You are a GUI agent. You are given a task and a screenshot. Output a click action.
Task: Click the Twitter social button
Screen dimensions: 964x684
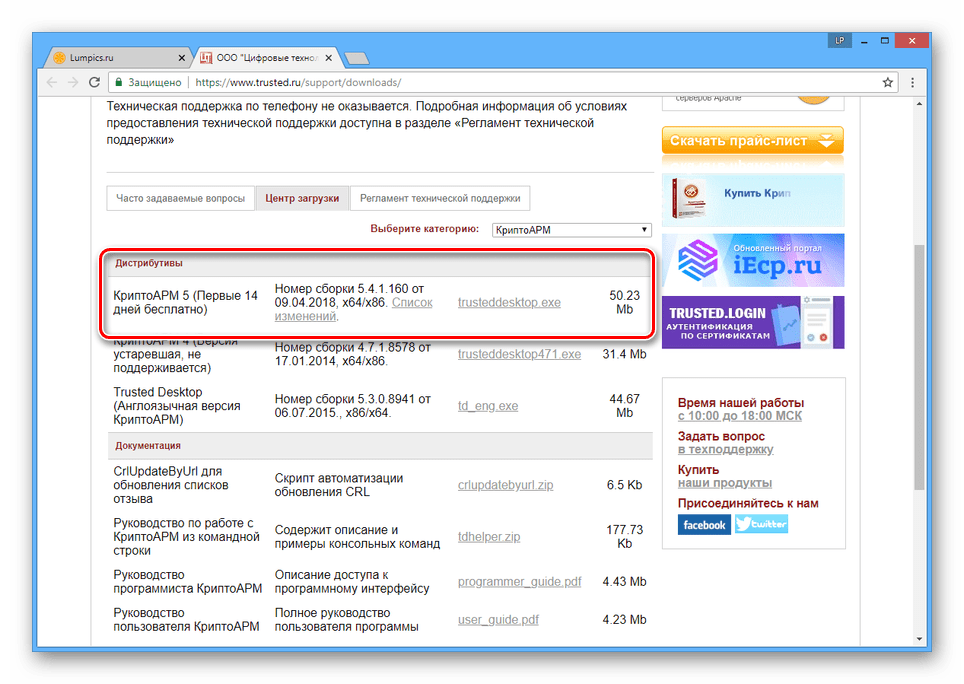(x=761, y=524)
